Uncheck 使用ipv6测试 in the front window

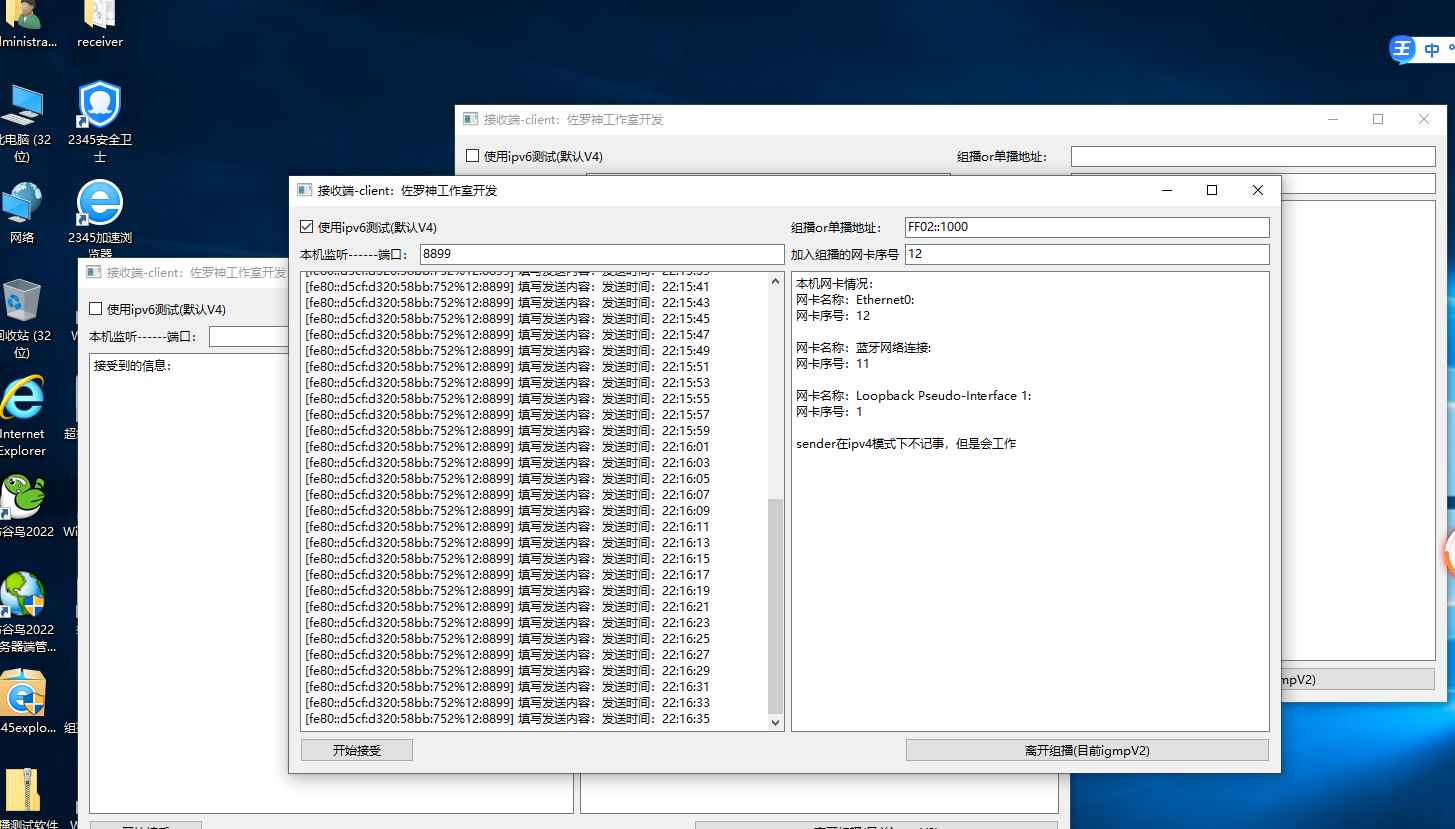coord(307,227)
